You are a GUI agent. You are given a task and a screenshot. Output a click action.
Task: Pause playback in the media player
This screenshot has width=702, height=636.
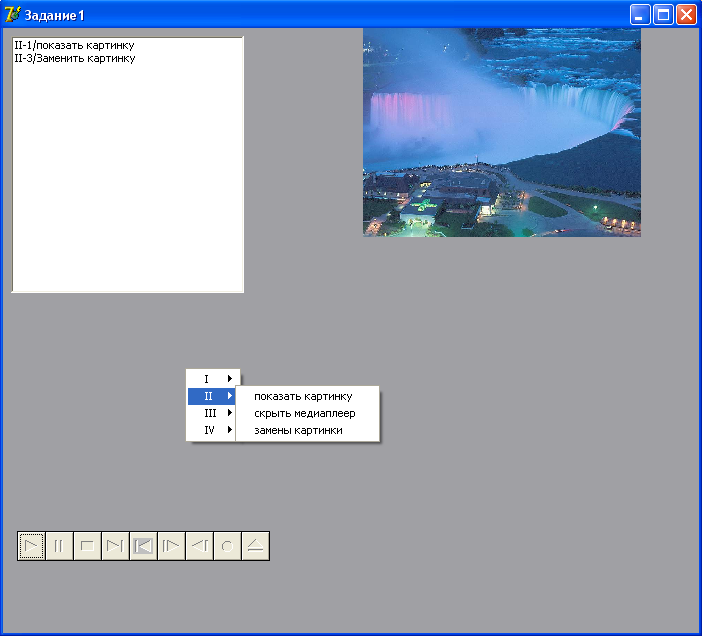59,546
